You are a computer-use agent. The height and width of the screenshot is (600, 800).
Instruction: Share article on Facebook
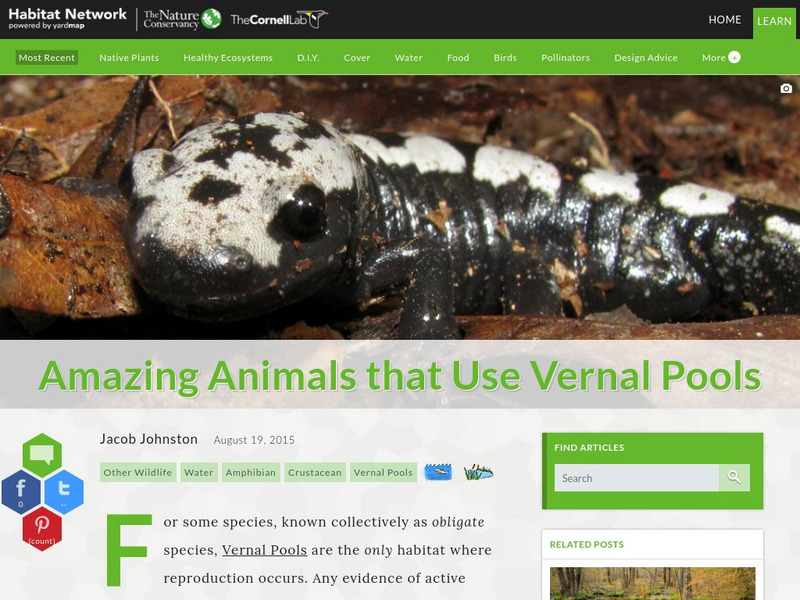click(21, 491)
